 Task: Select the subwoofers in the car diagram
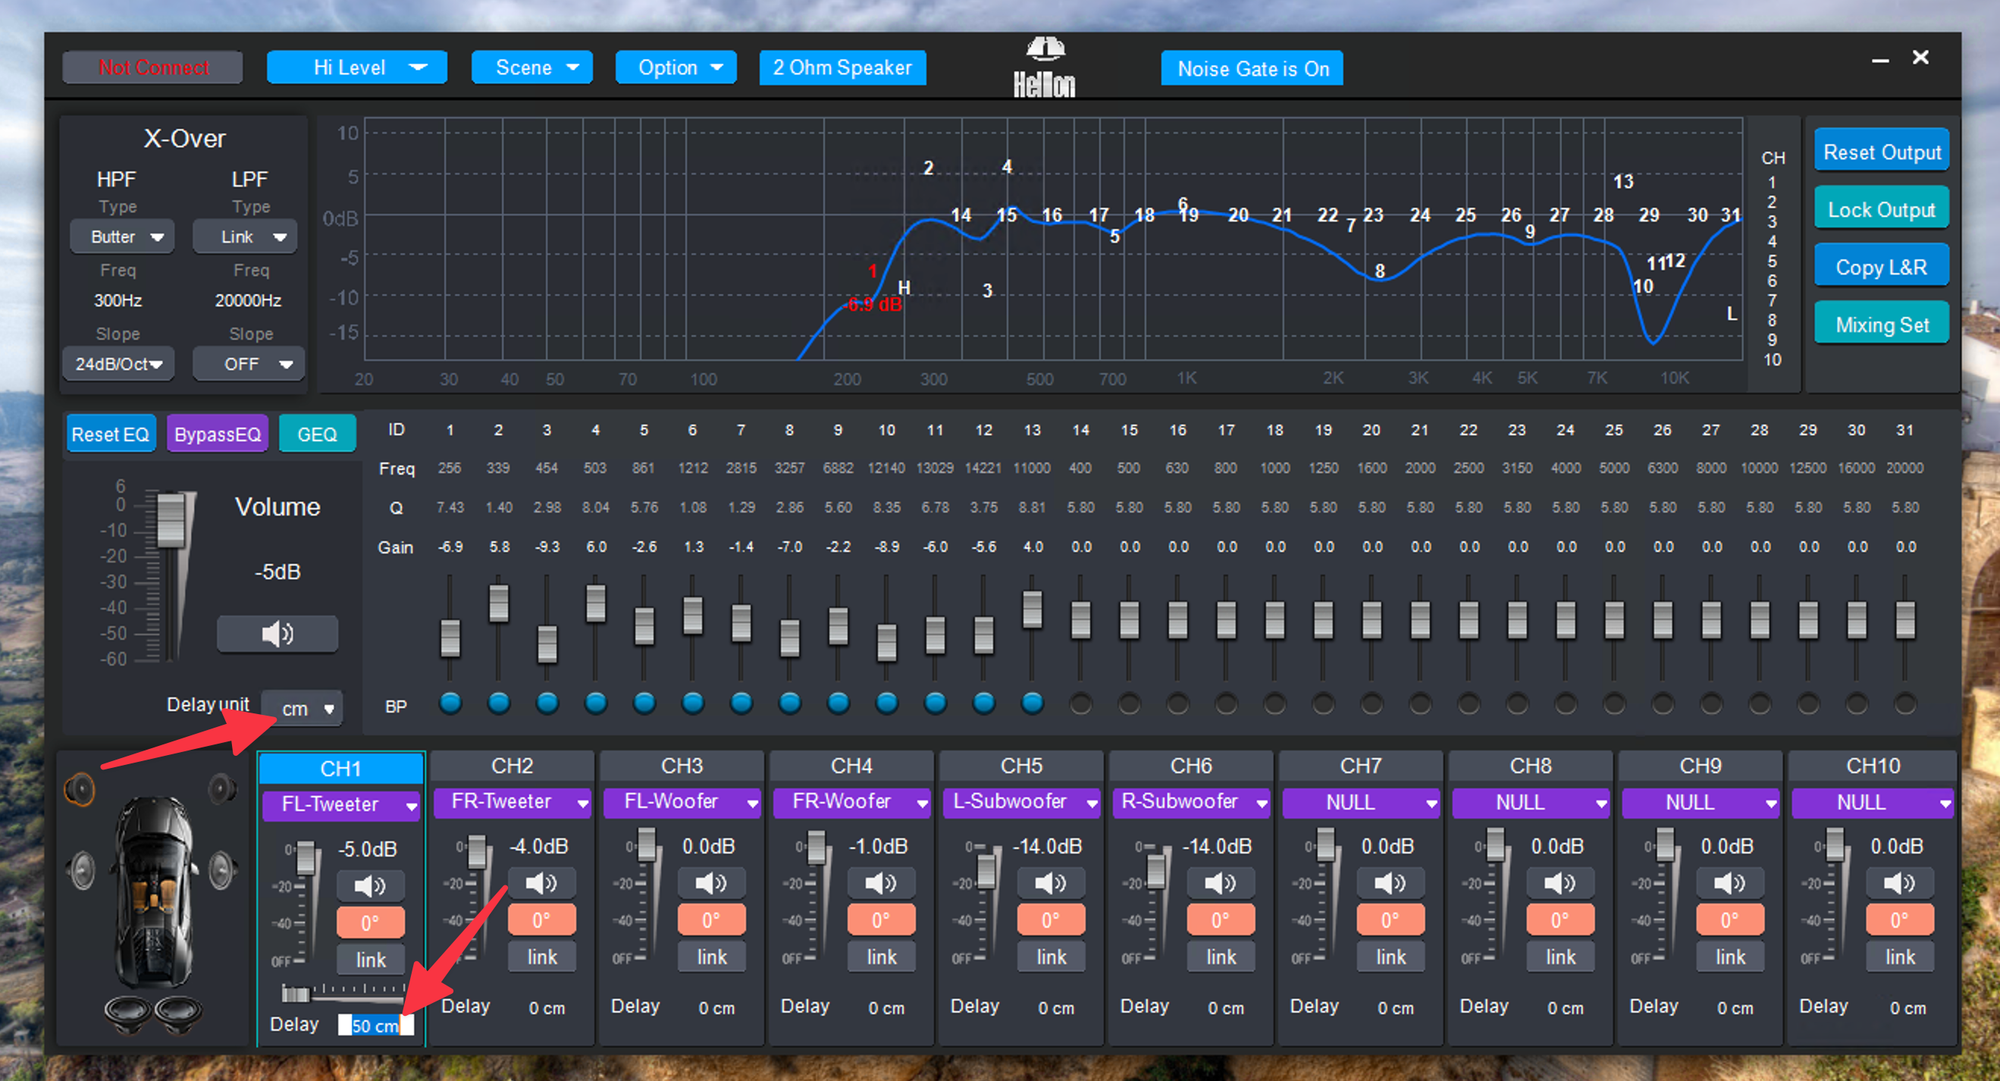[x=153, y=1015]
